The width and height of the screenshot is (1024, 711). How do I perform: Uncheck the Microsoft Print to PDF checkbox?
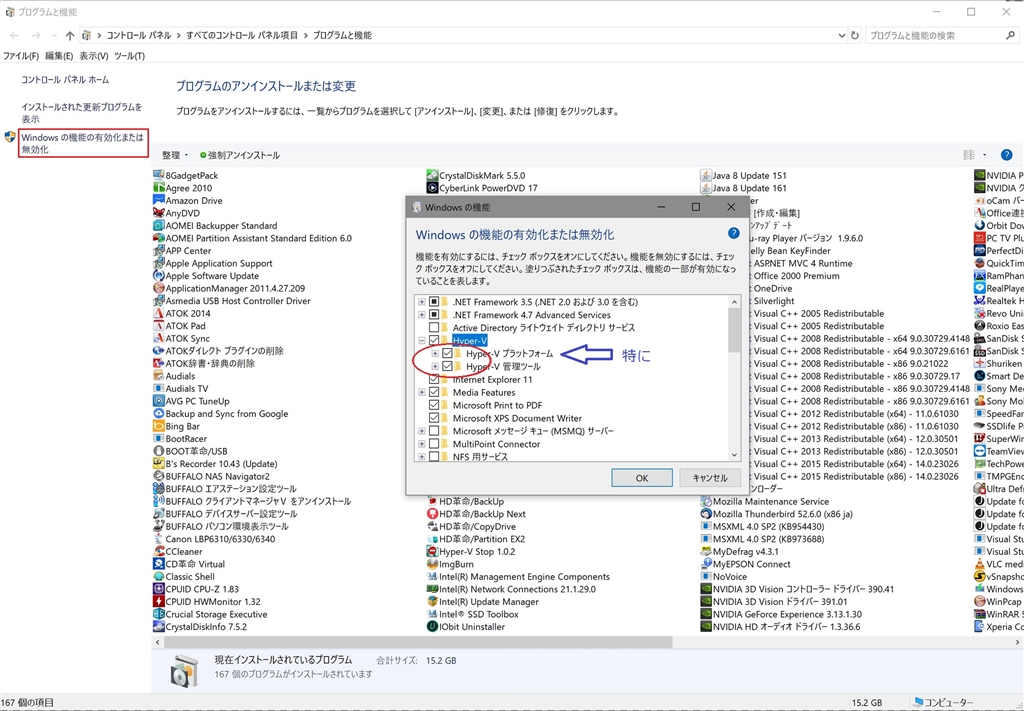click(434, 405)
